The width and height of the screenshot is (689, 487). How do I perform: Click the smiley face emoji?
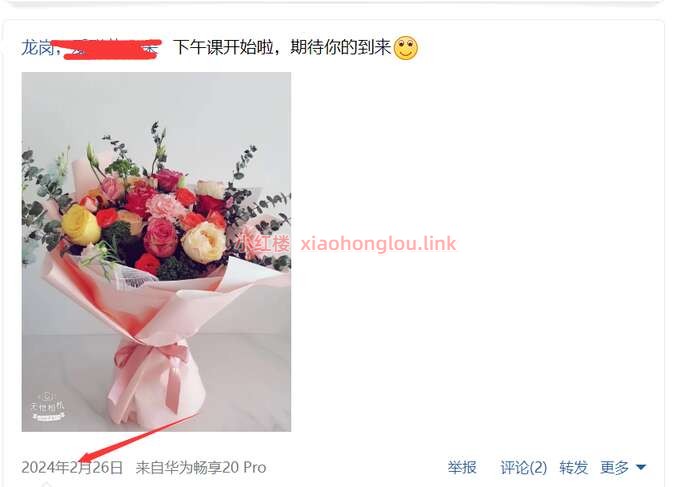pyautogui.click(x=406, y=48)
